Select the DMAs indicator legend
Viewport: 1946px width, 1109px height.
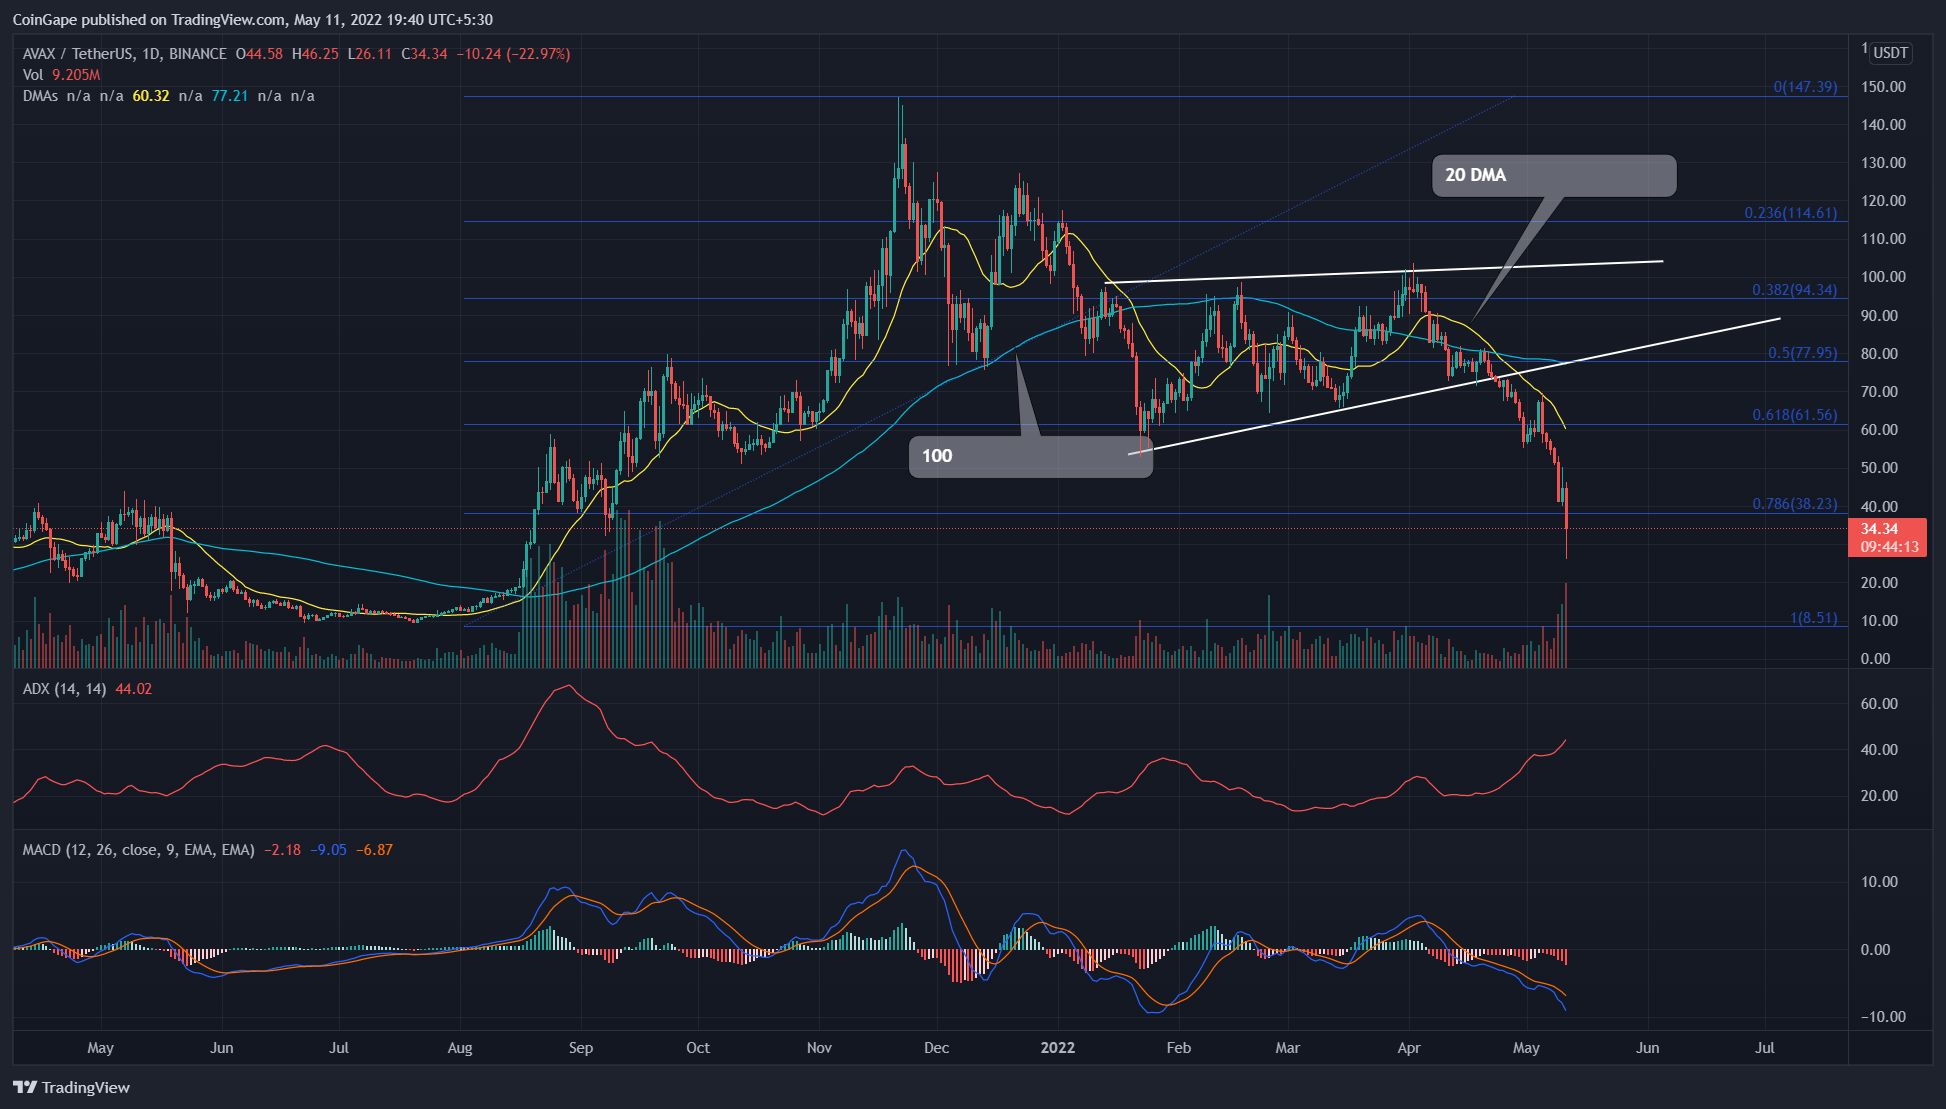41,96
